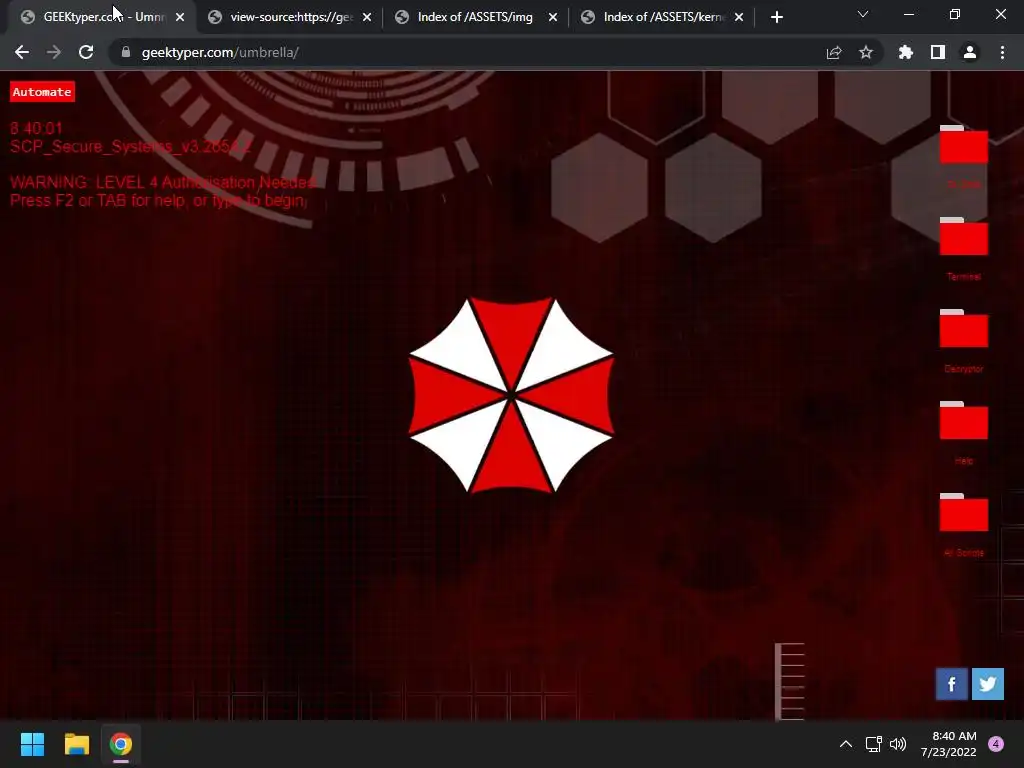Open the notification badge showing 4
Screen dimensions: 1024x768
(x=996, y=744)
